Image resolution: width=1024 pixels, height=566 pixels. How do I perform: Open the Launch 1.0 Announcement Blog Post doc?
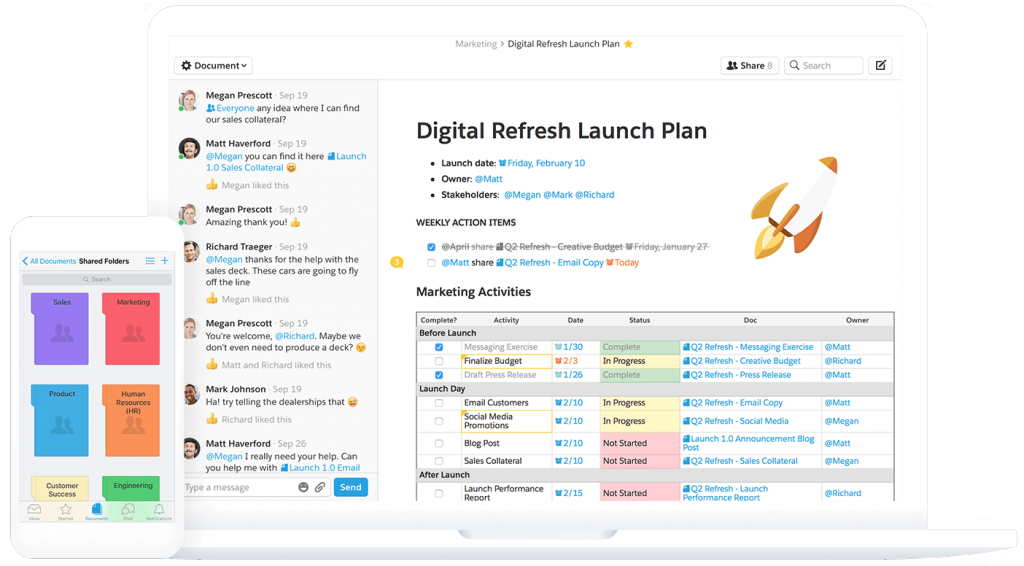748,443
